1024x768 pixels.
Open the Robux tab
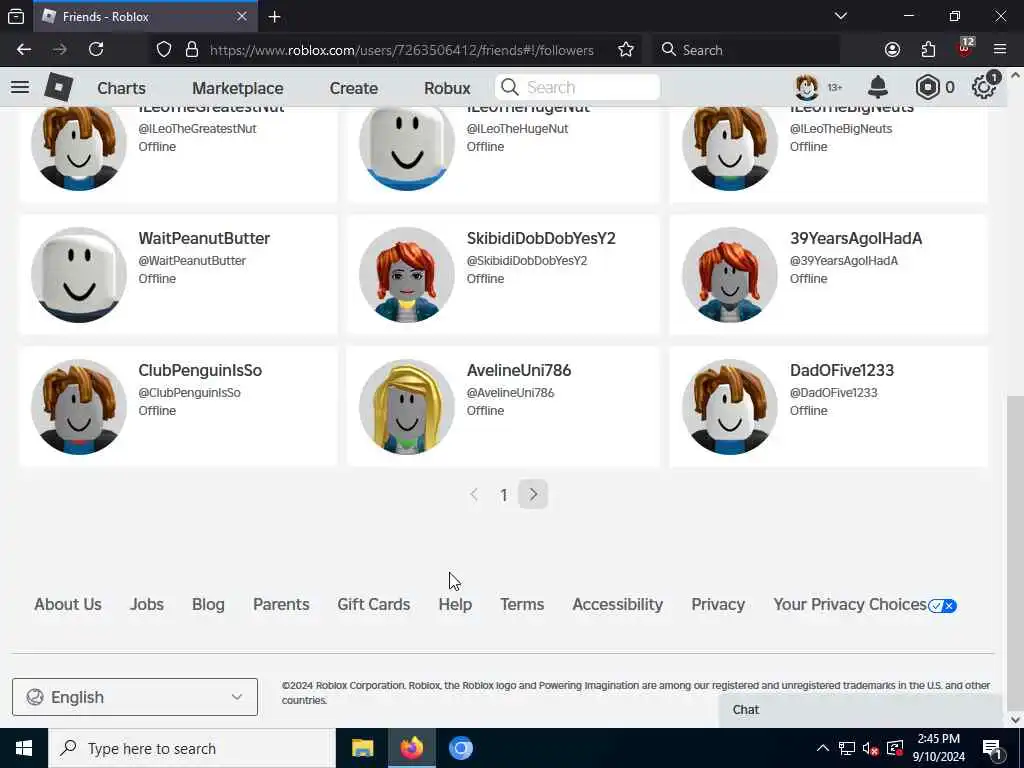[447, 88]
